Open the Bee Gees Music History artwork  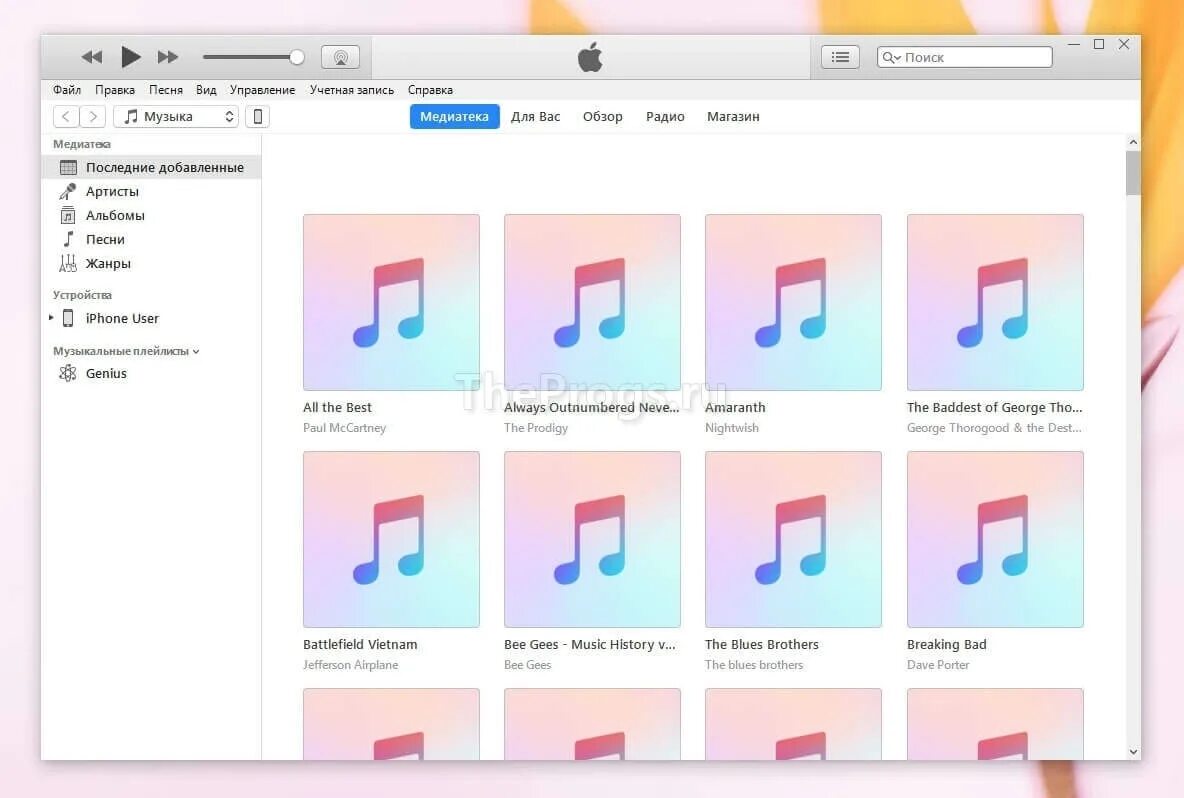point(592,539)
